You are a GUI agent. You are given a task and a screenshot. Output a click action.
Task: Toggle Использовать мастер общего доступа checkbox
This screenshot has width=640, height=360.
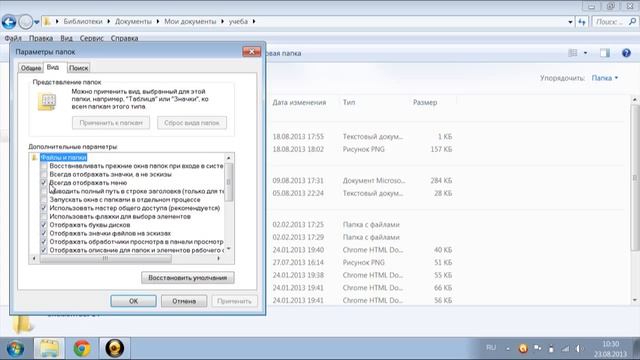click(x=44, y=208)
